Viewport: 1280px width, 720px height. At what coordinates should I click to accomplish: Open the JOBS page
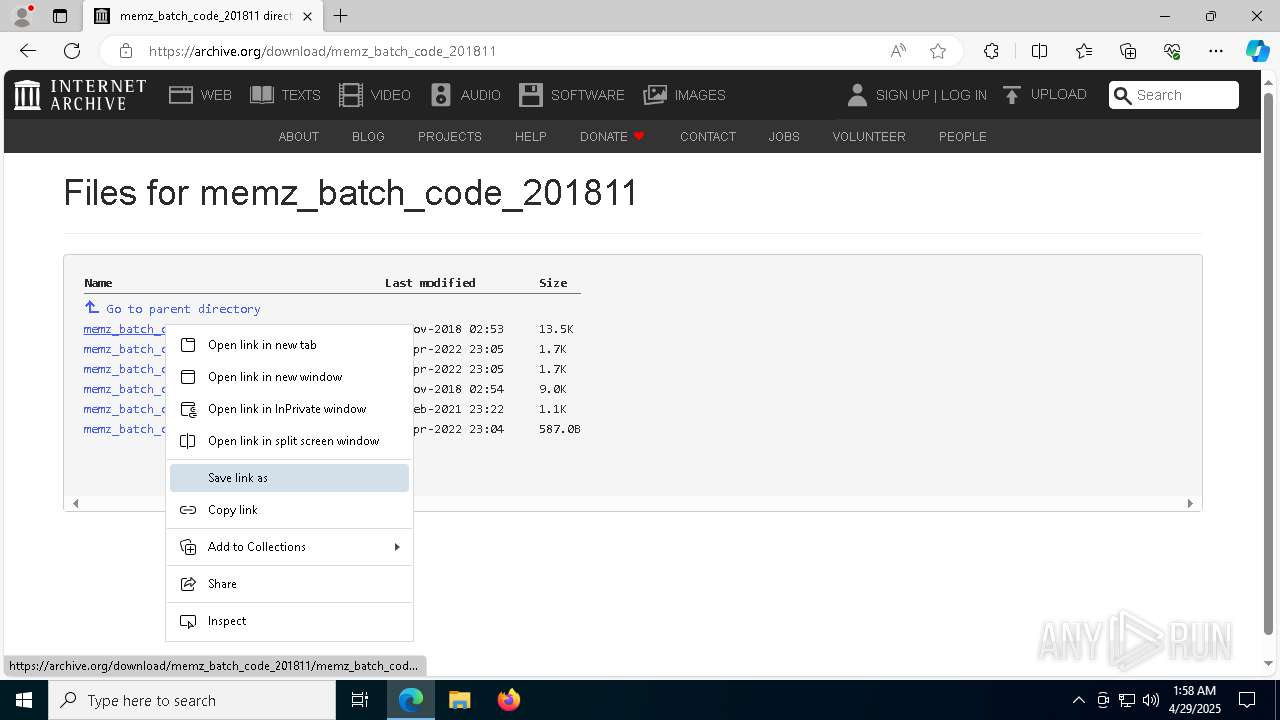click(784, 137)
